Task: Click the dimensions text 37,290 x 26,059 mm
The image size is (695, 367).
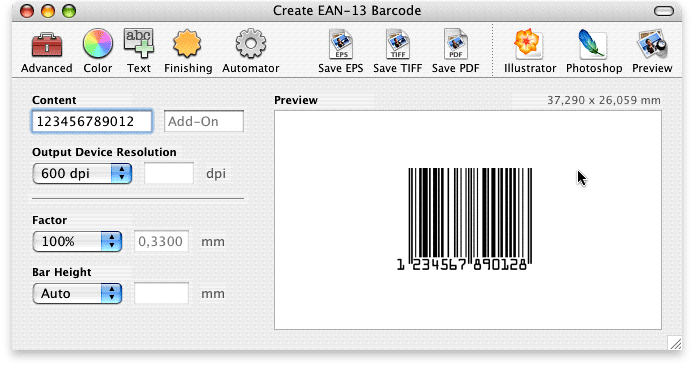Action: [x=604, y=100]
